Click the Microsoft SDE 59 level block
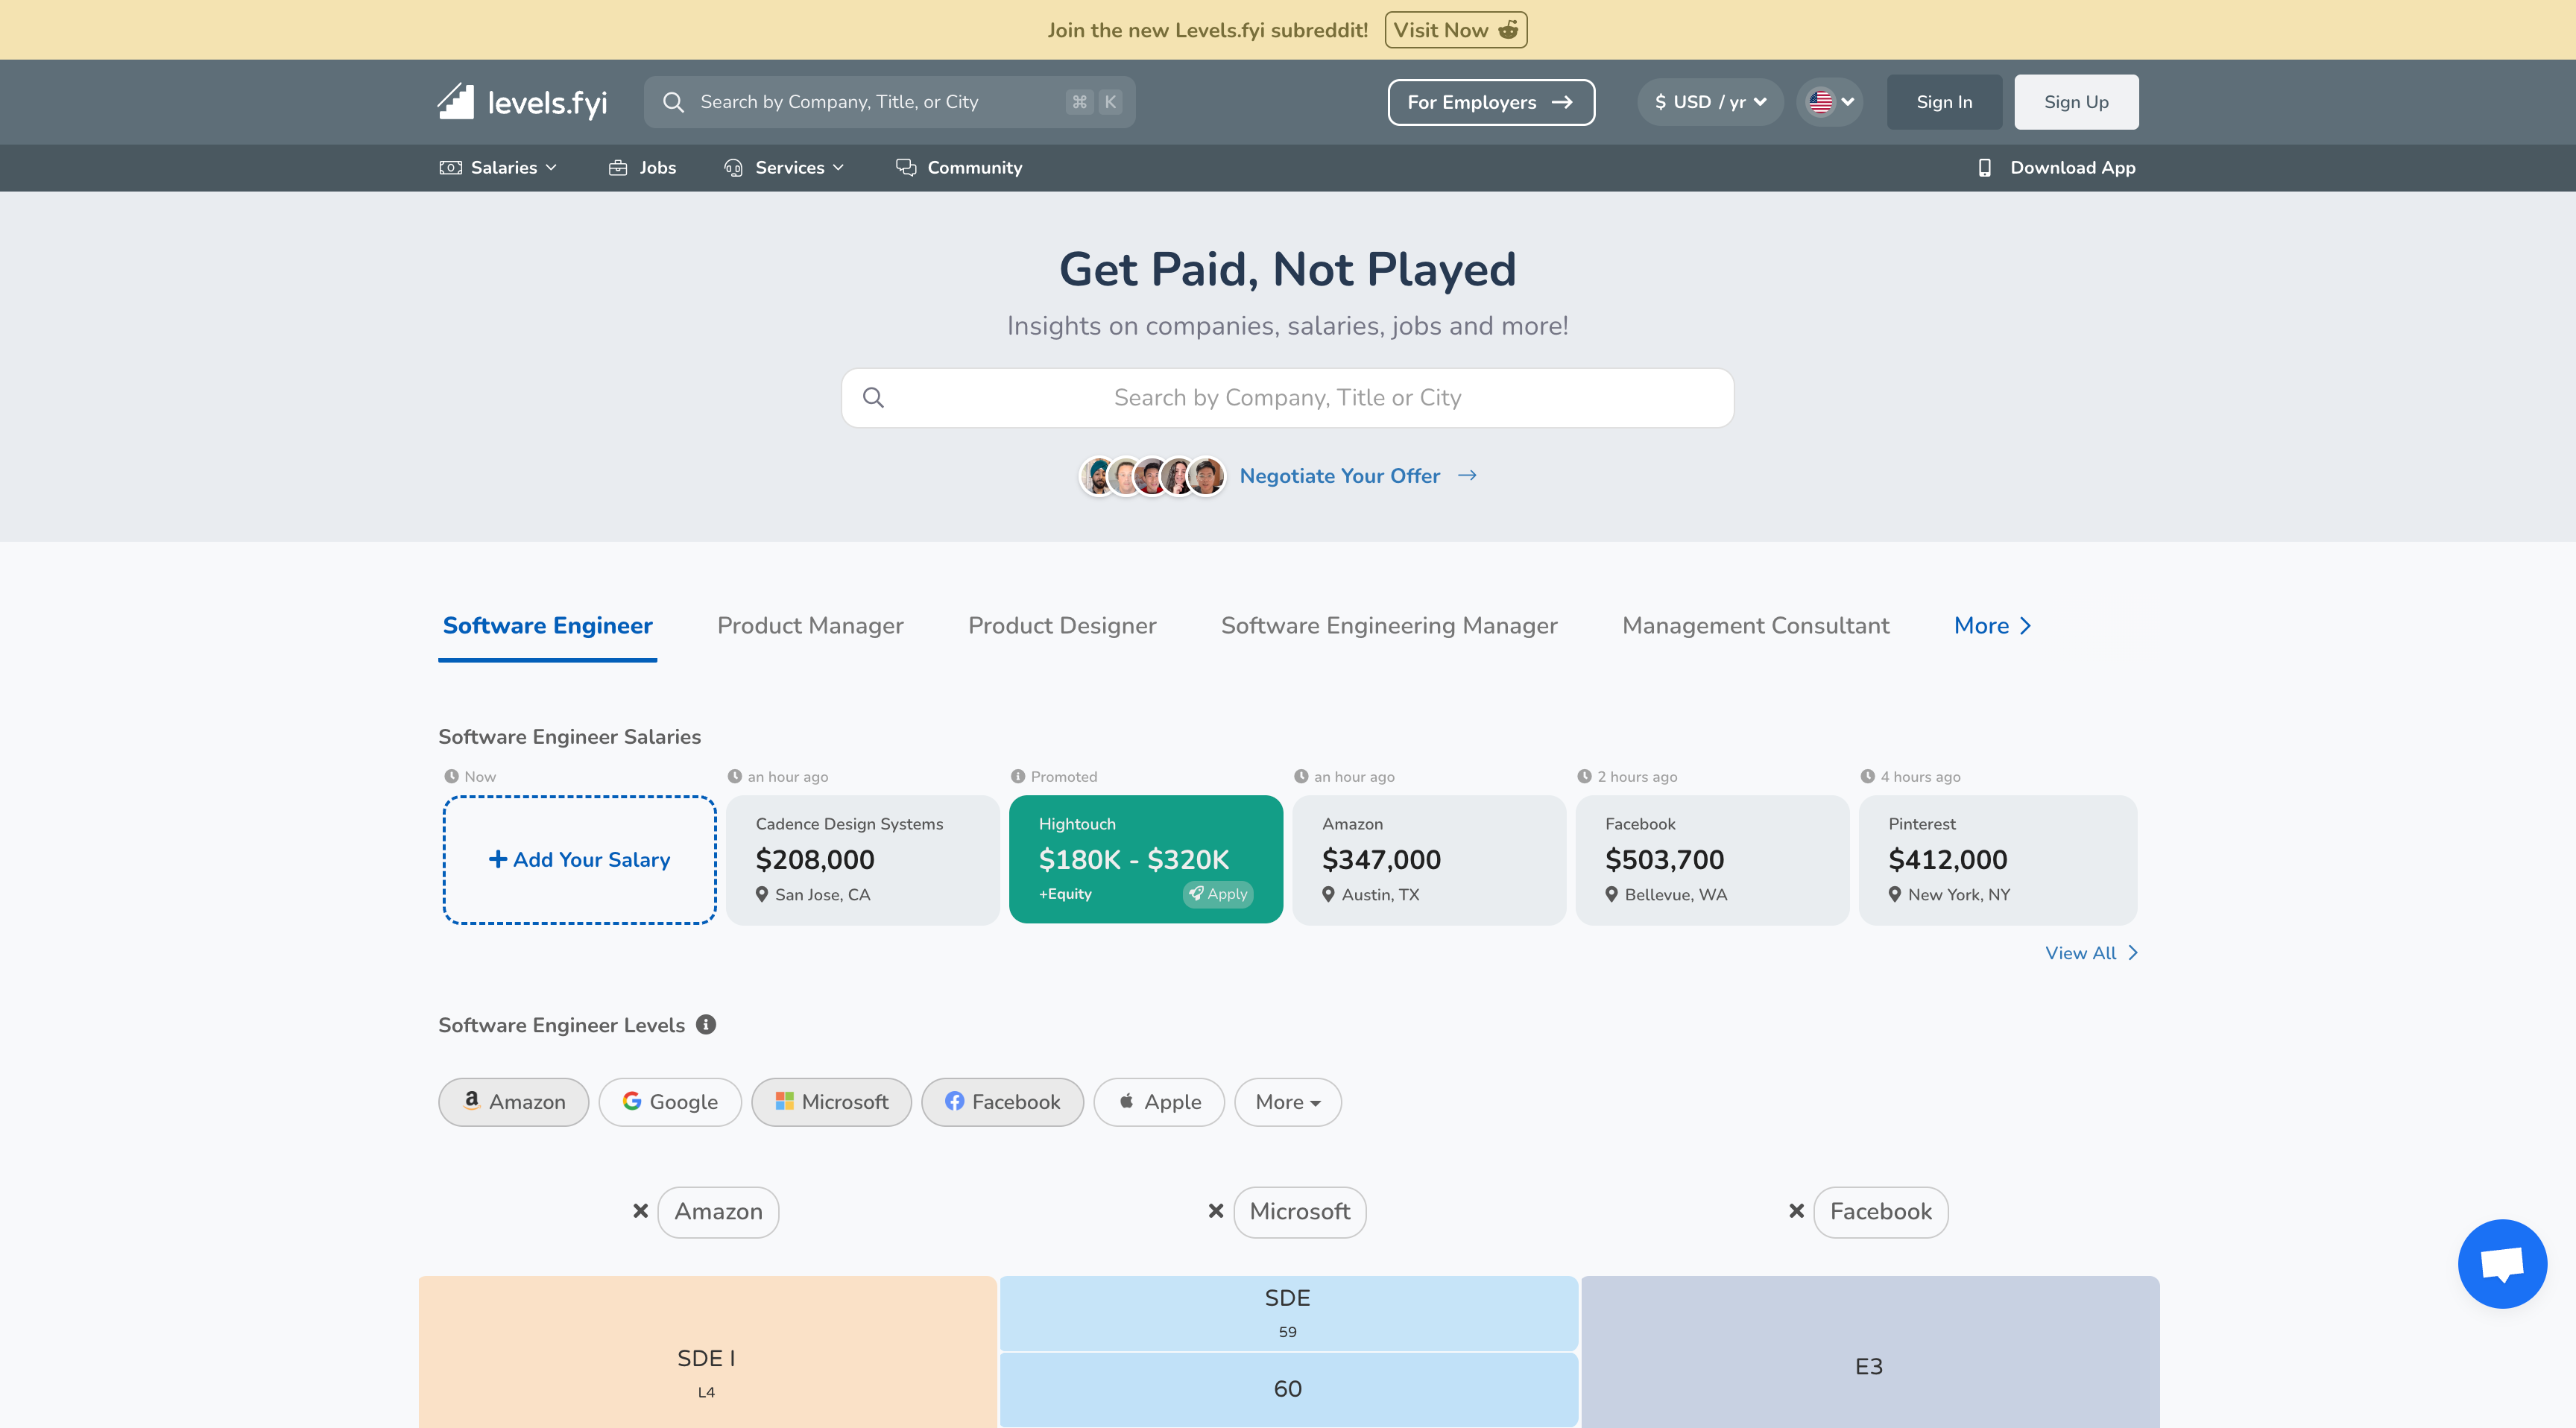Viewport: 2576px width, 1428px height. tap(1288, 1313)
